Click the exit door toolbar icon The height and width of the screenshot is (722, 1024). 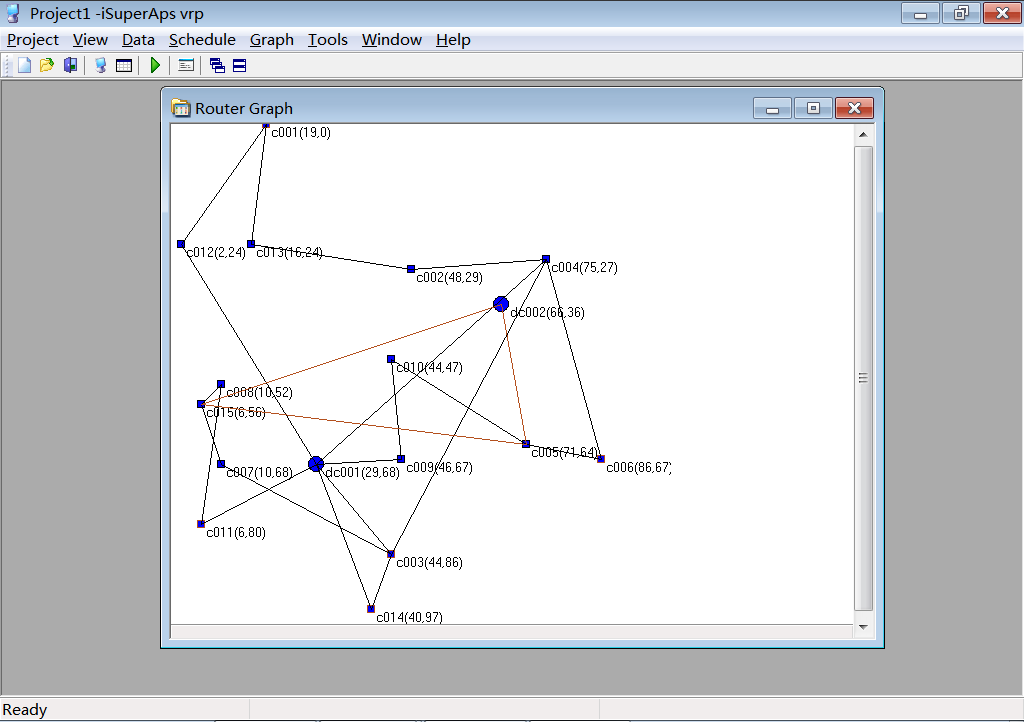point(70,66)
